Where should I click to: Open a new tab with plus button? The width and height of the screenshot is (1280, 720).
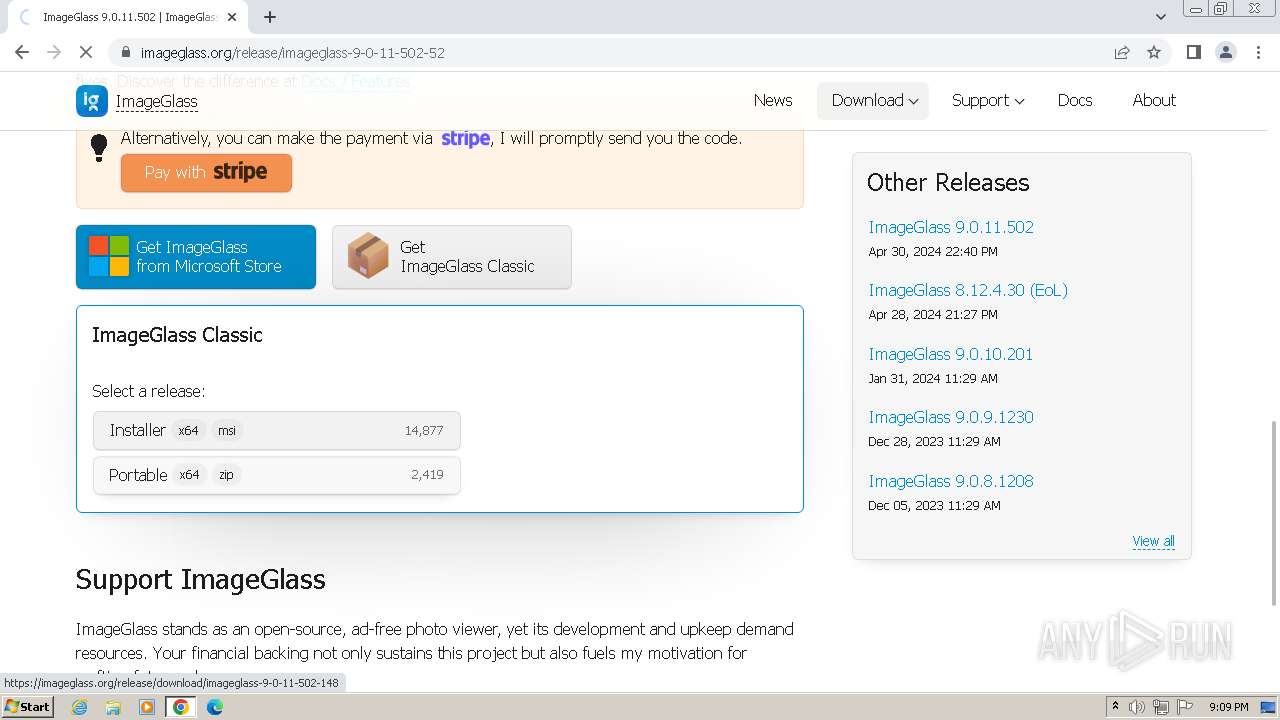click(270, 17)
